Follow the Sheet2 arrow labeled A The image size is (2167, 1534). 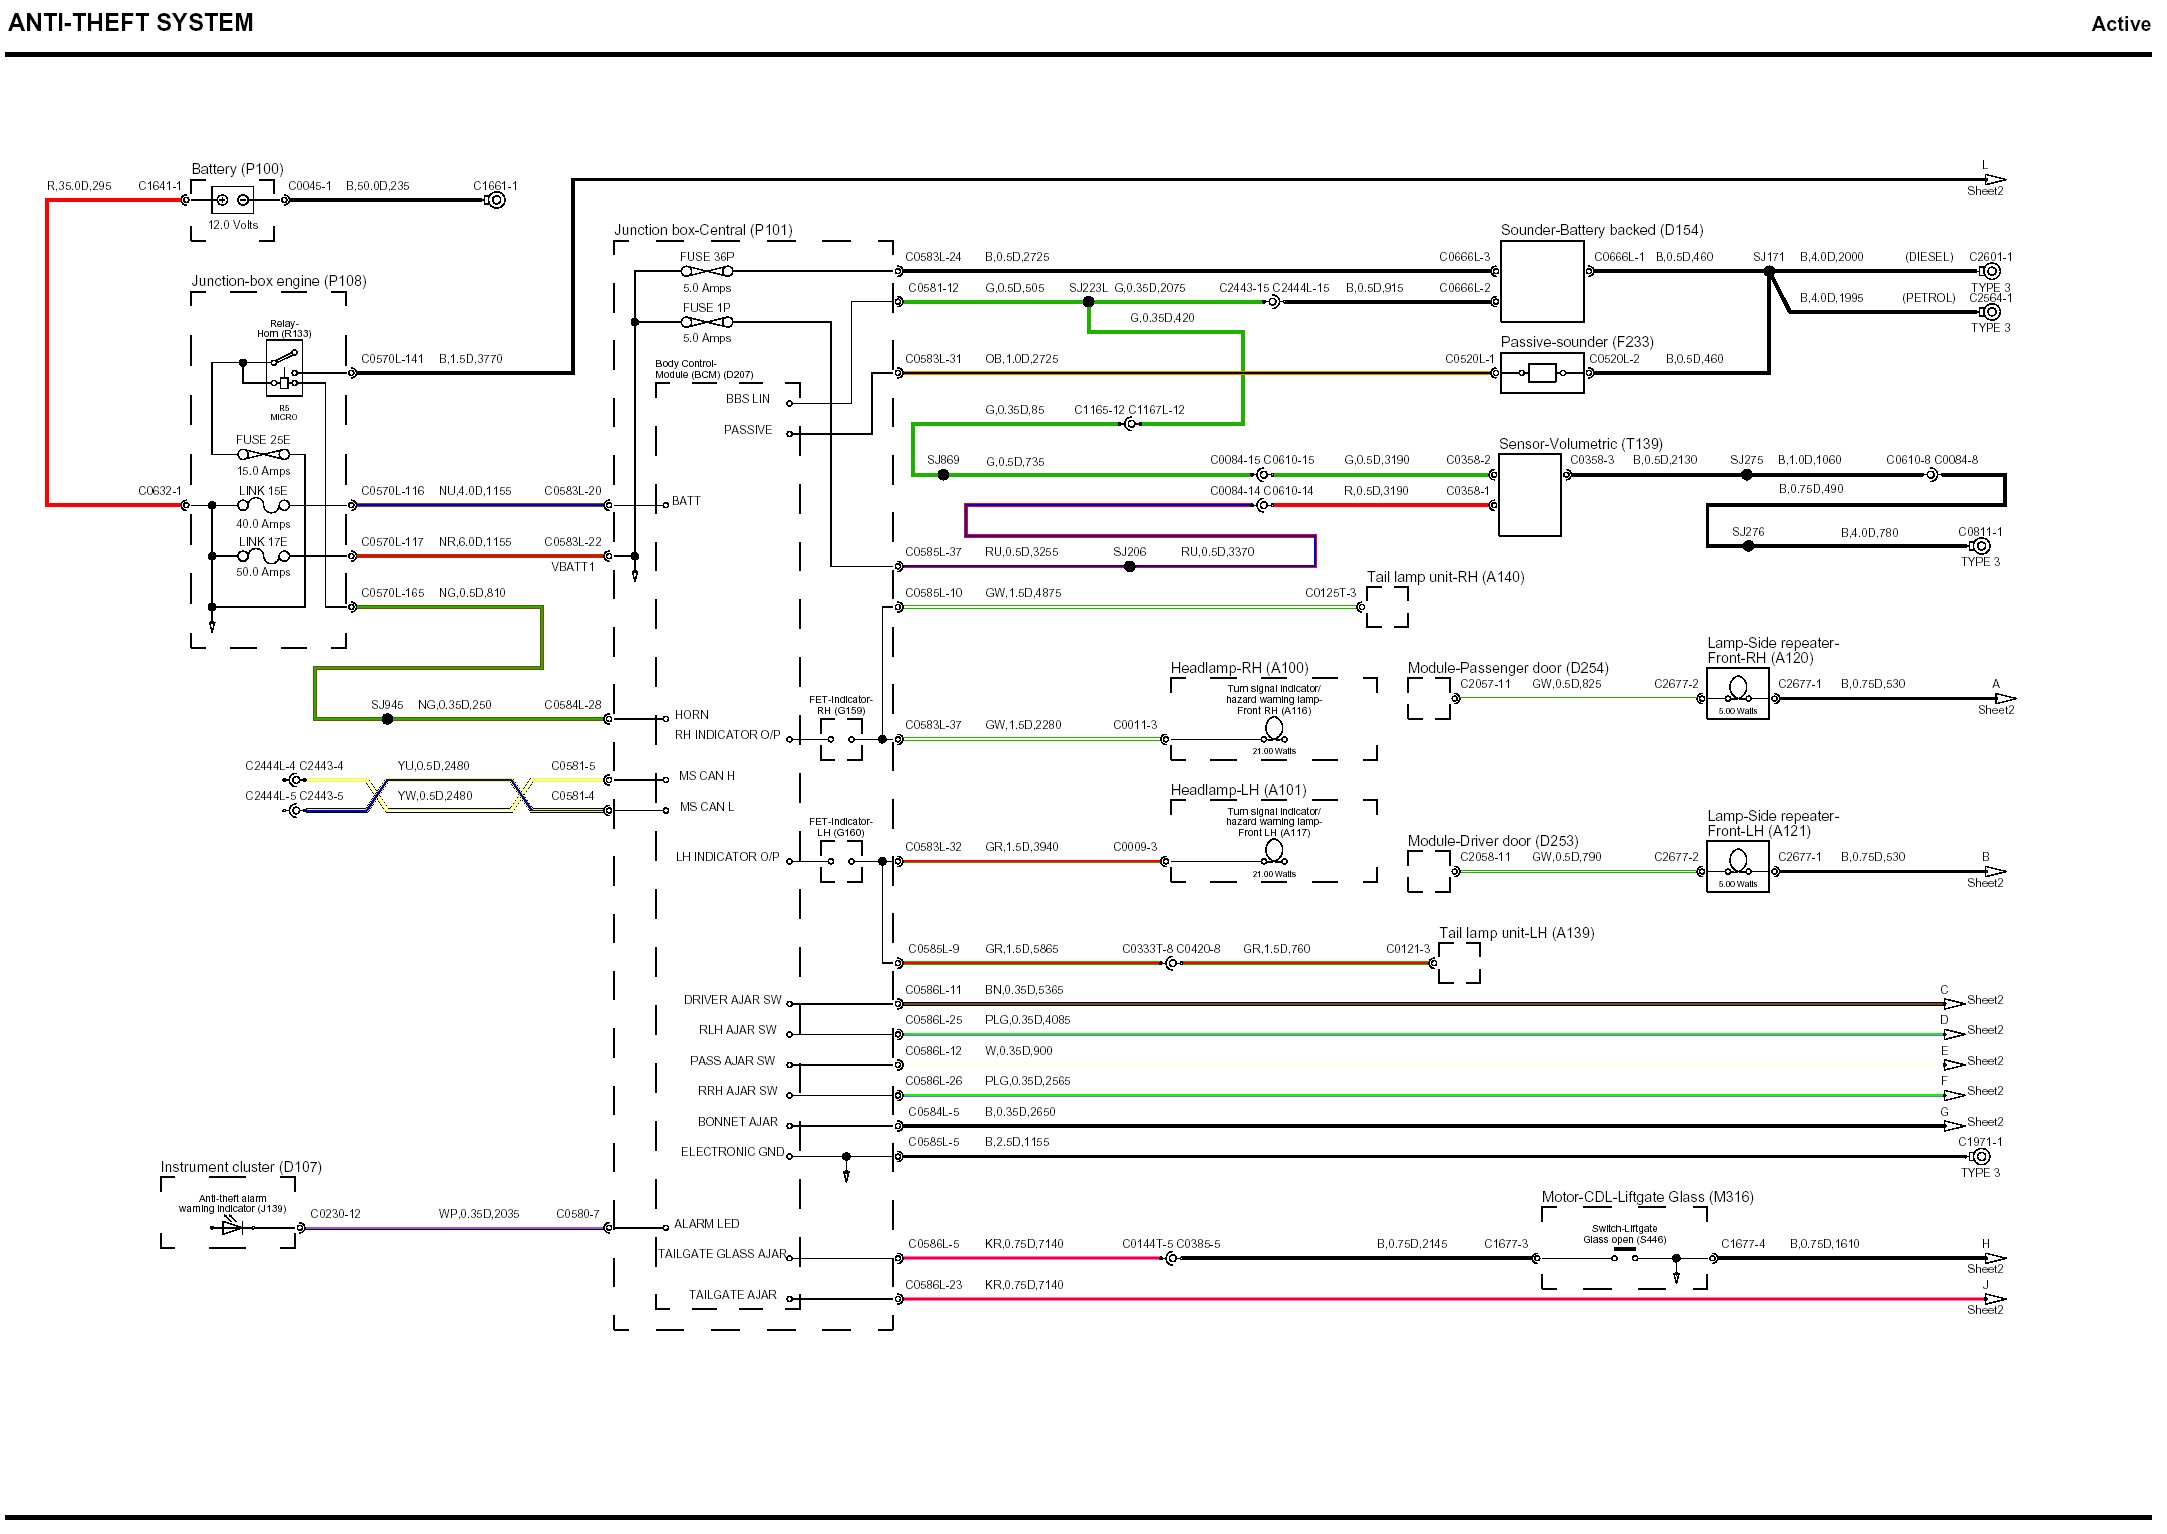(2004, 698)
